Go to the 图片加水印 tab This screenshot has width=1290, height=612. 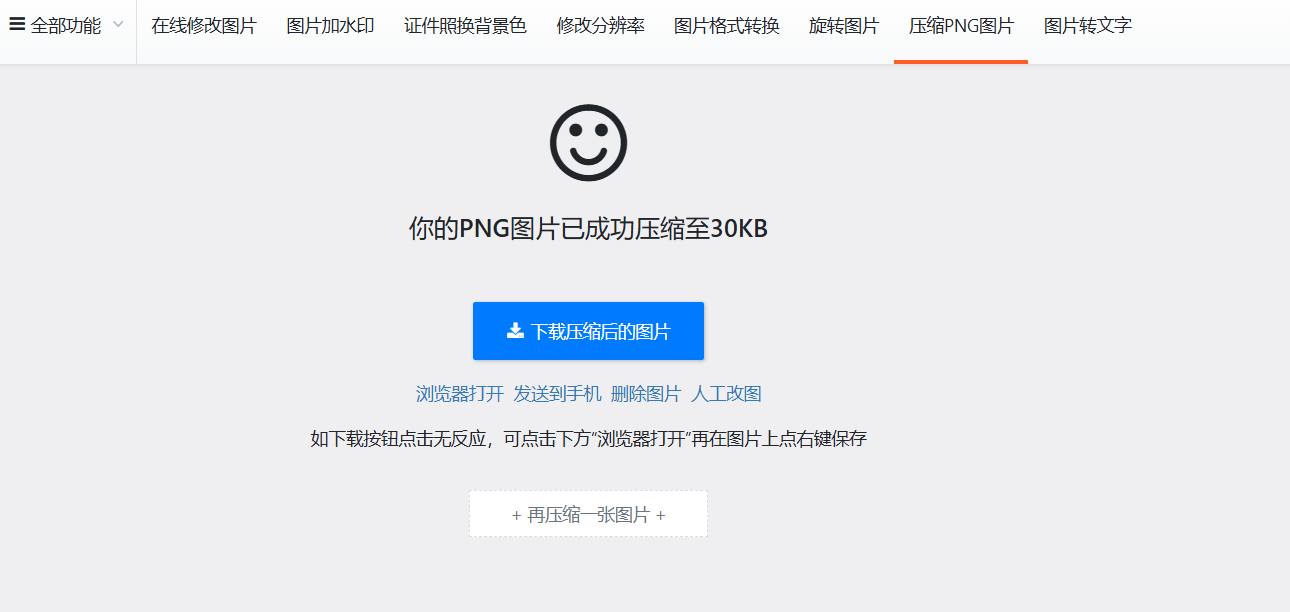tap(330, 26)
